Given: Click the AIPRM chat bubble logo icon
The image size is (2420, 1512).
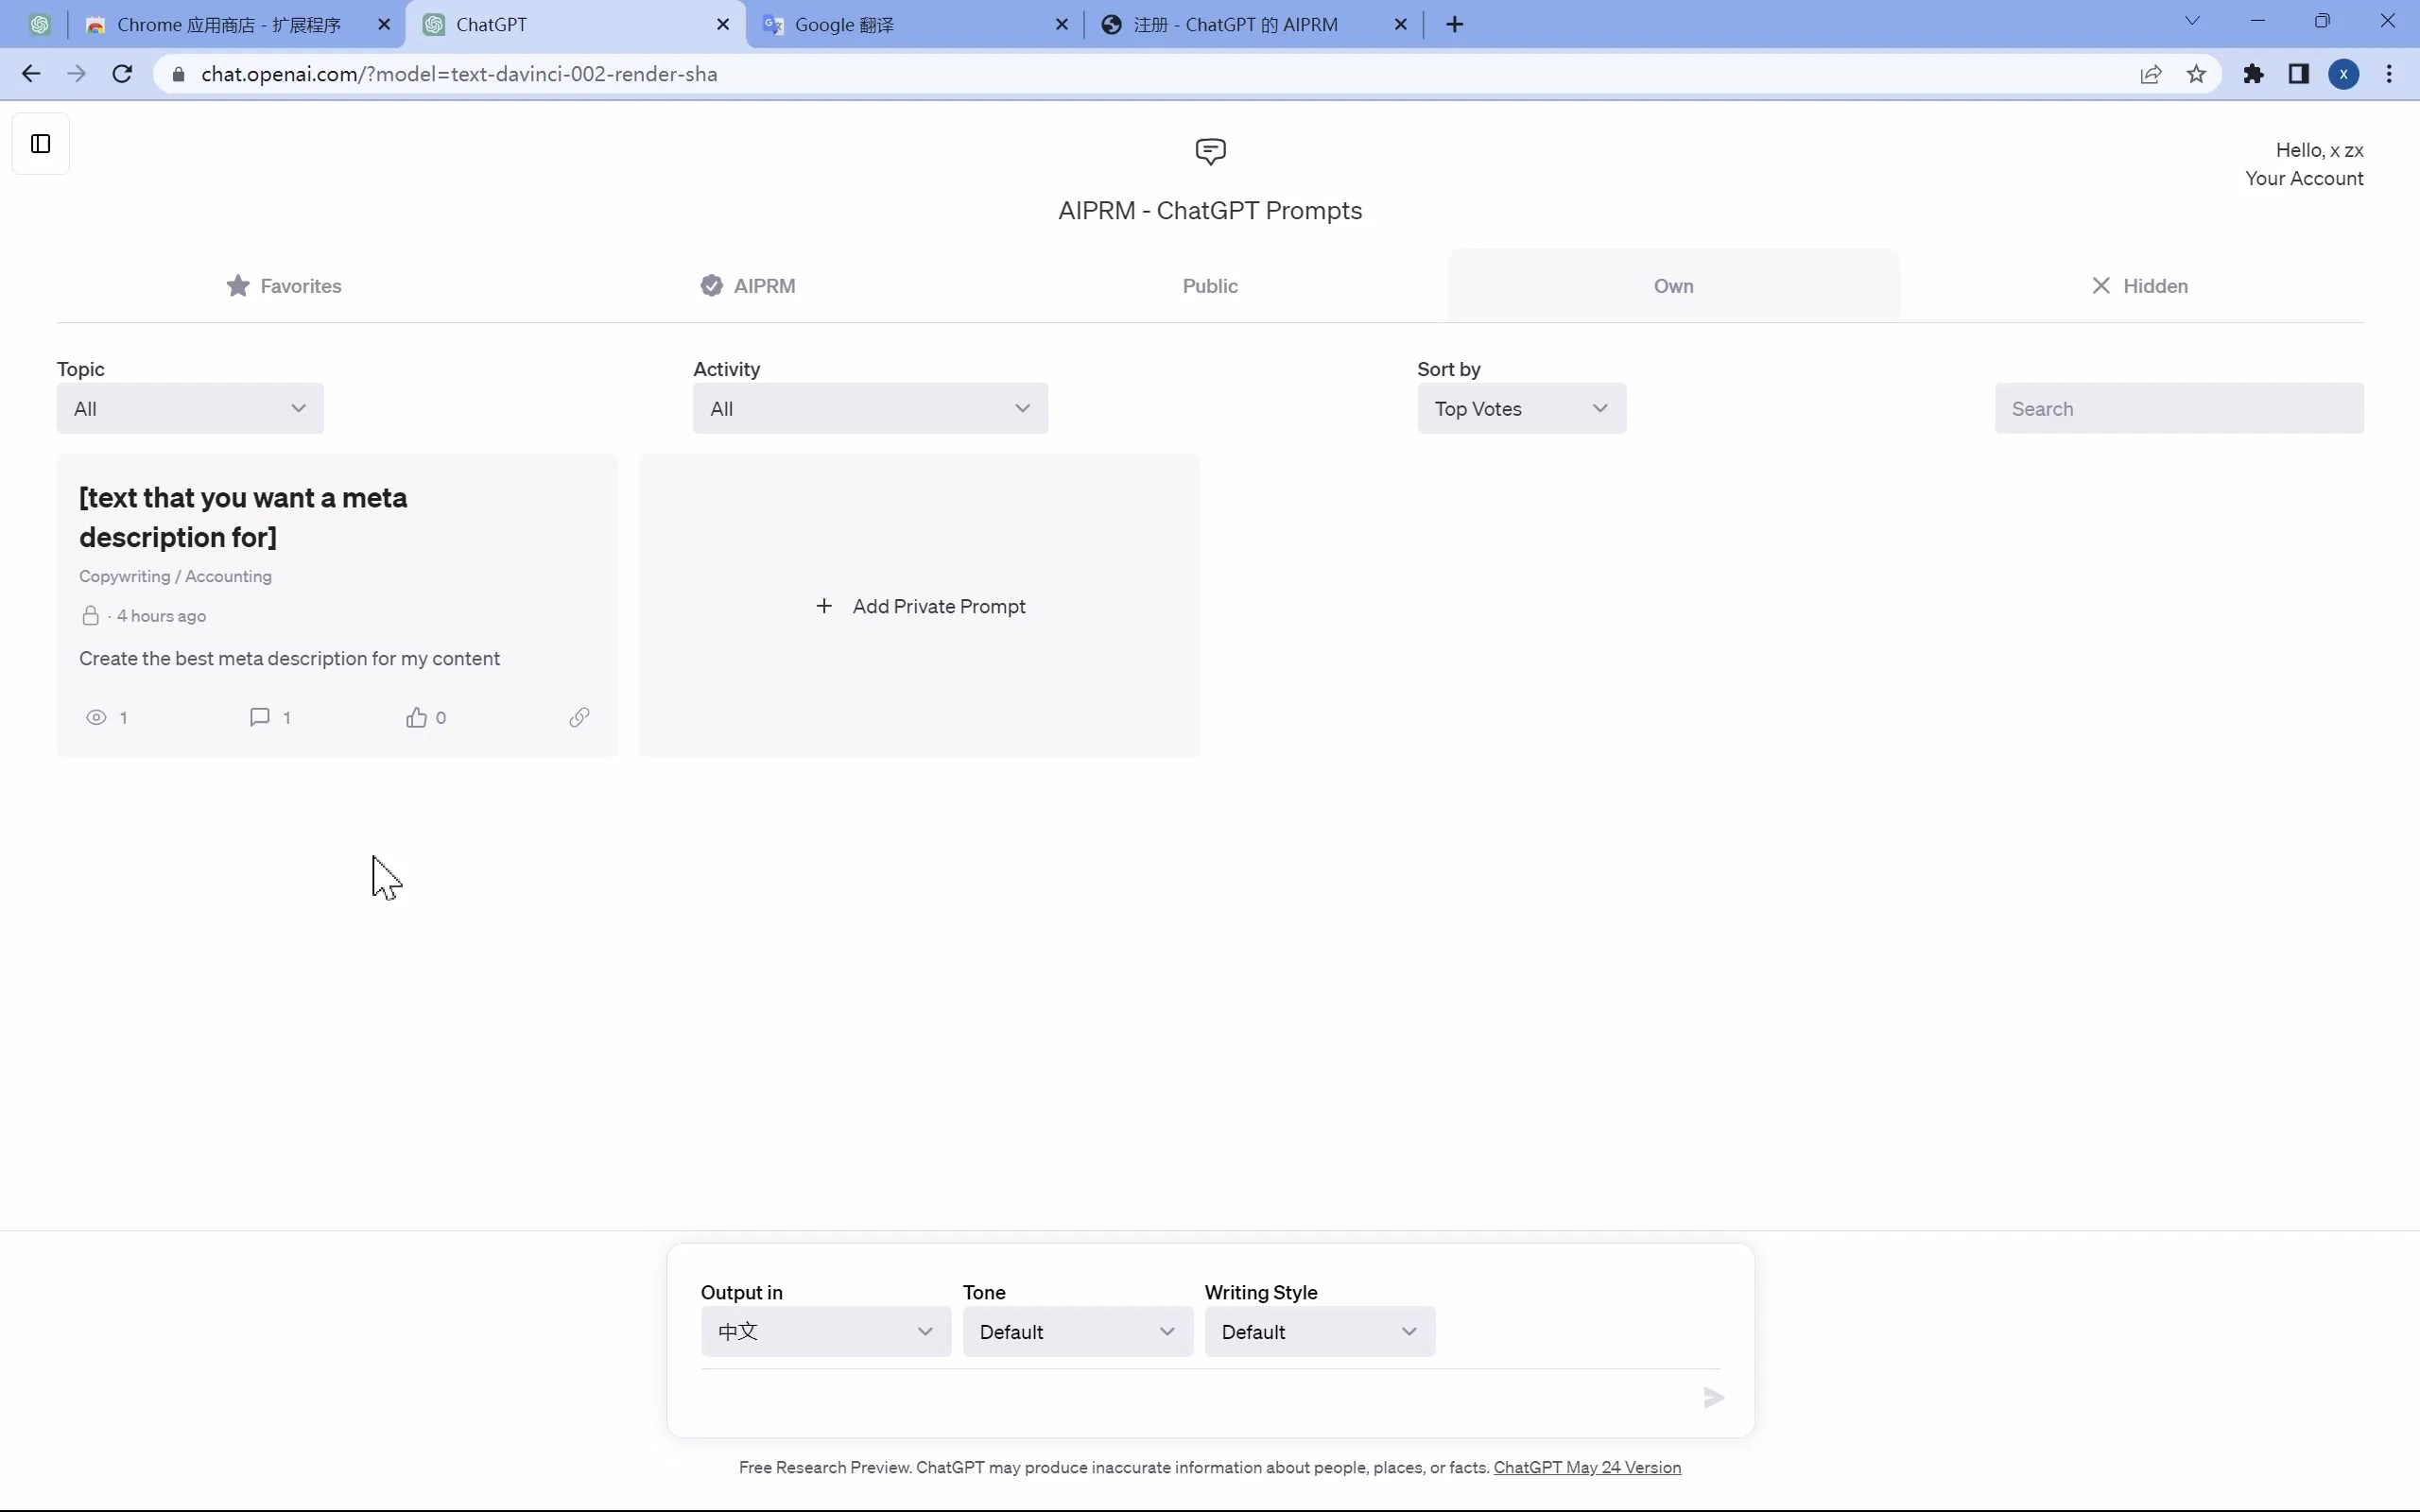Looking at the screenshot, I should tap(1210, 152).
